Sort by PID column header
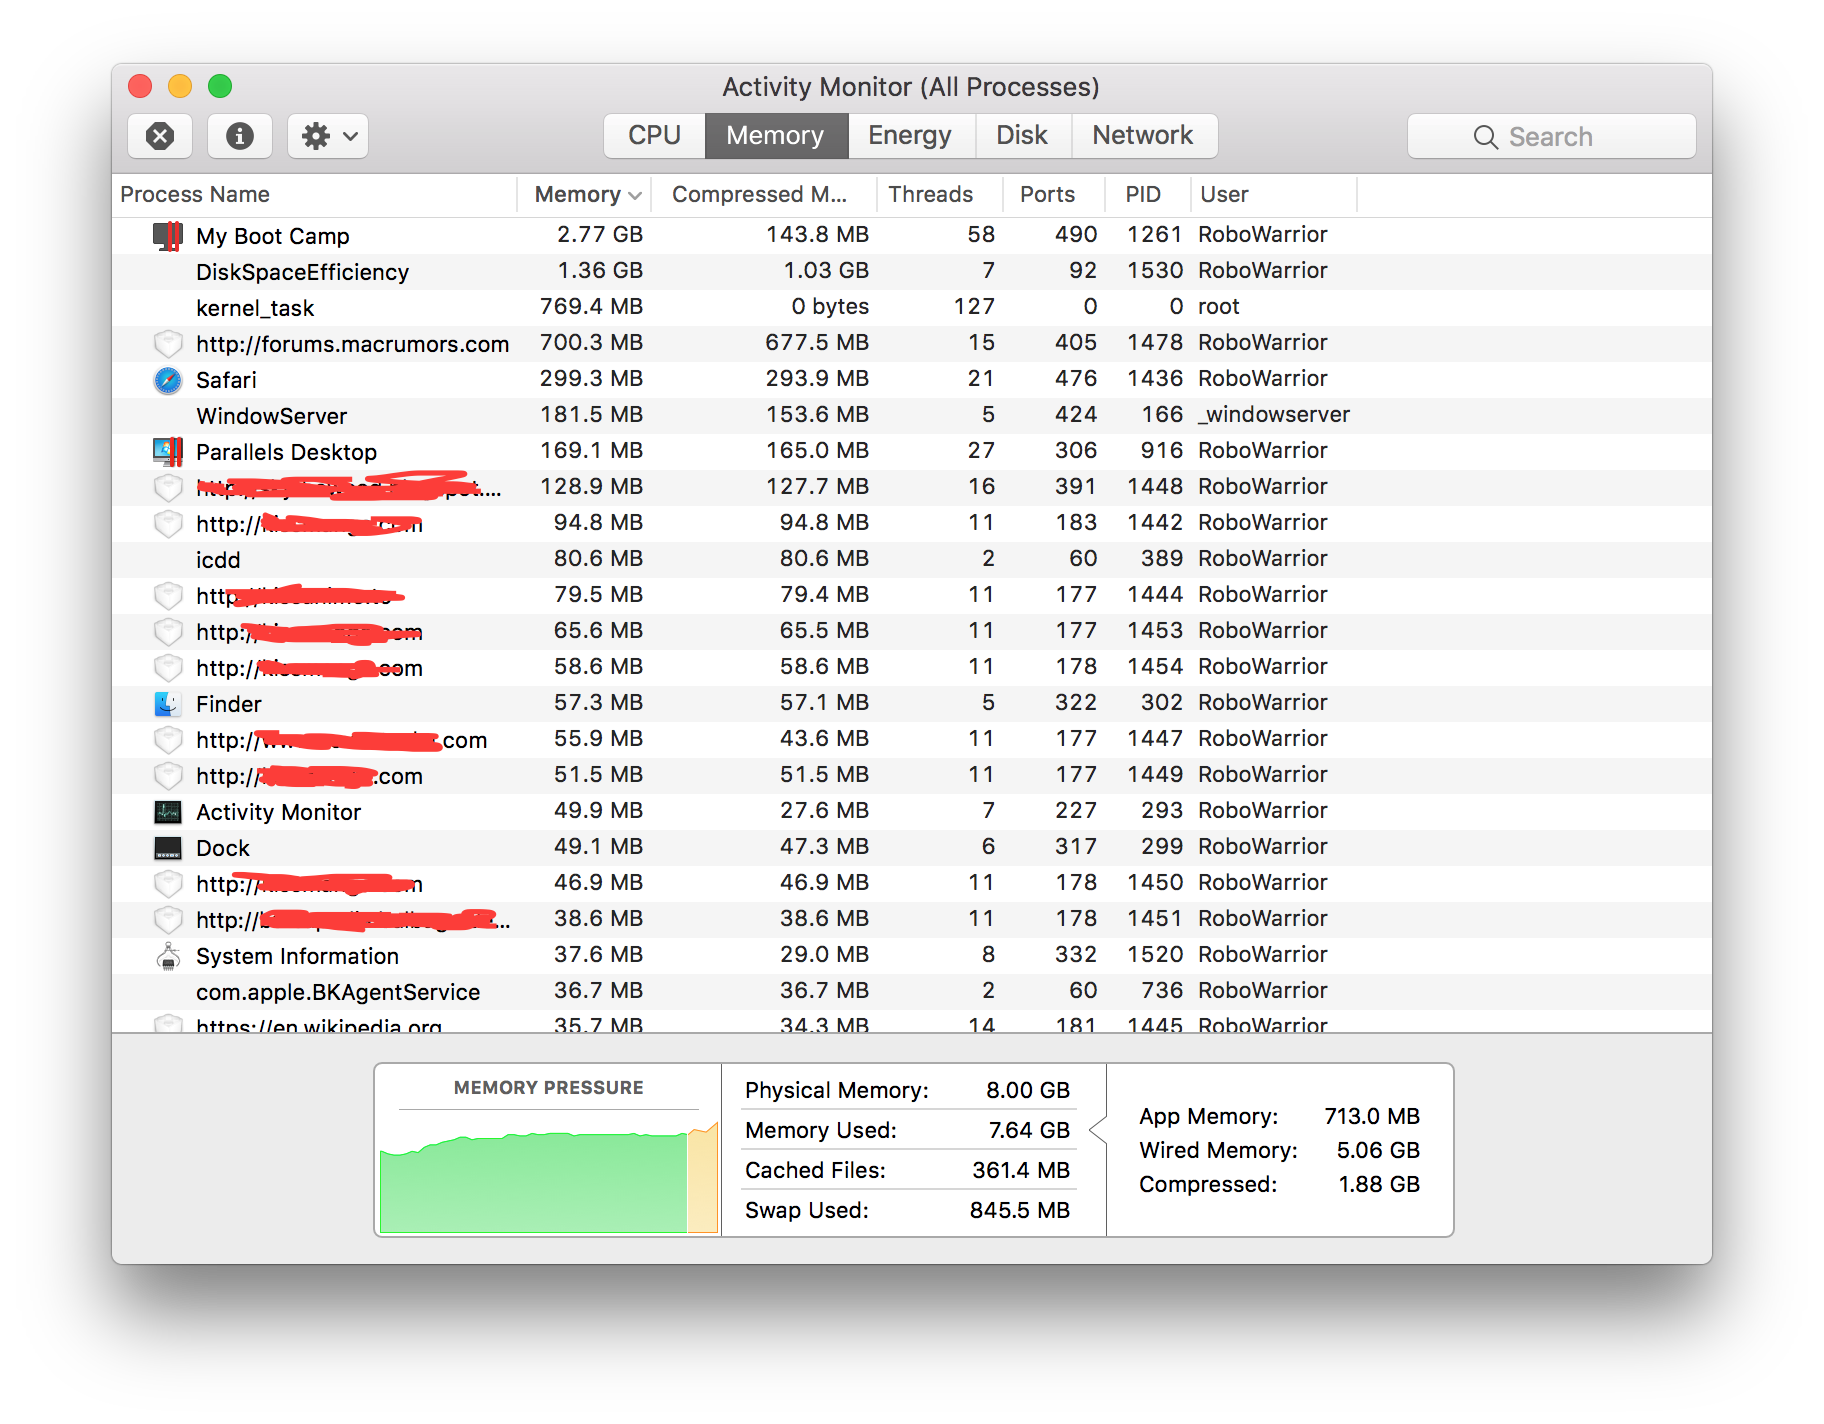 (x=1147, y=194)
